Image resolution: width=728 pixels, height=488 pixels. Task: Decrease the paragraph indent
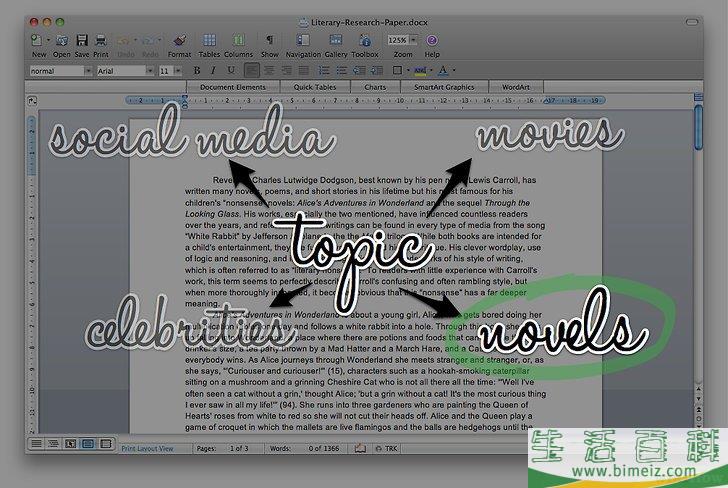[359, 71]
